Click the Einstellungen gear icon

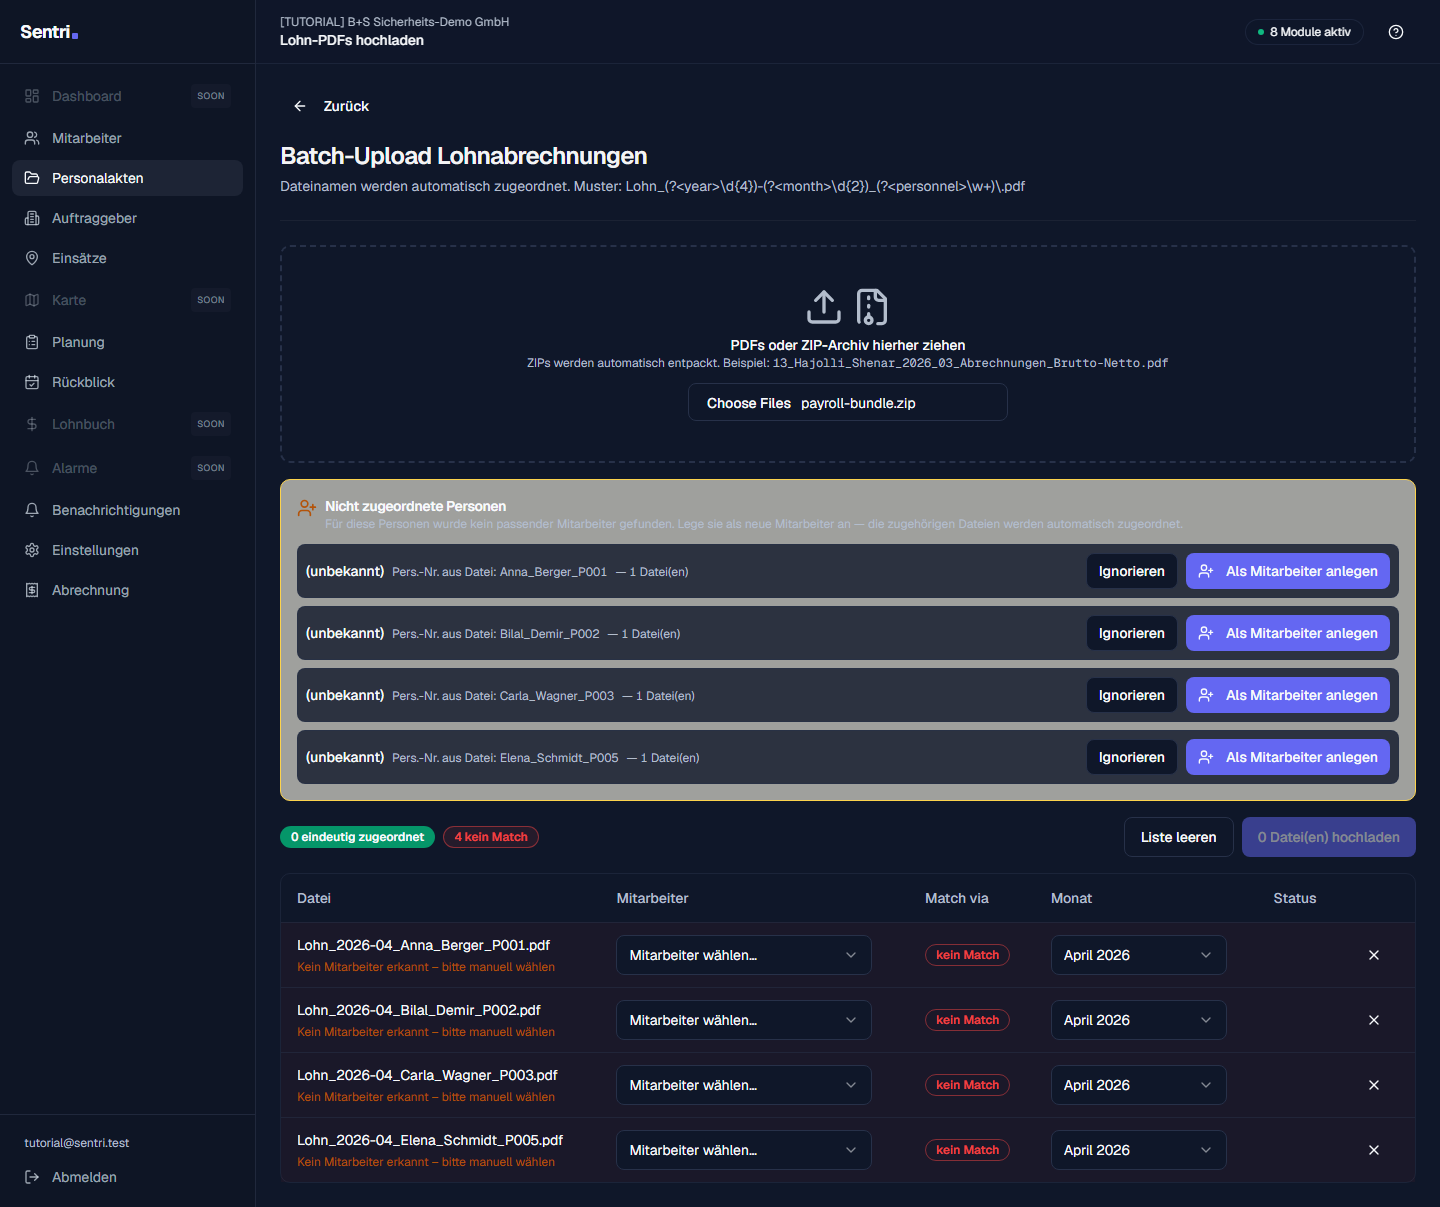32,550
